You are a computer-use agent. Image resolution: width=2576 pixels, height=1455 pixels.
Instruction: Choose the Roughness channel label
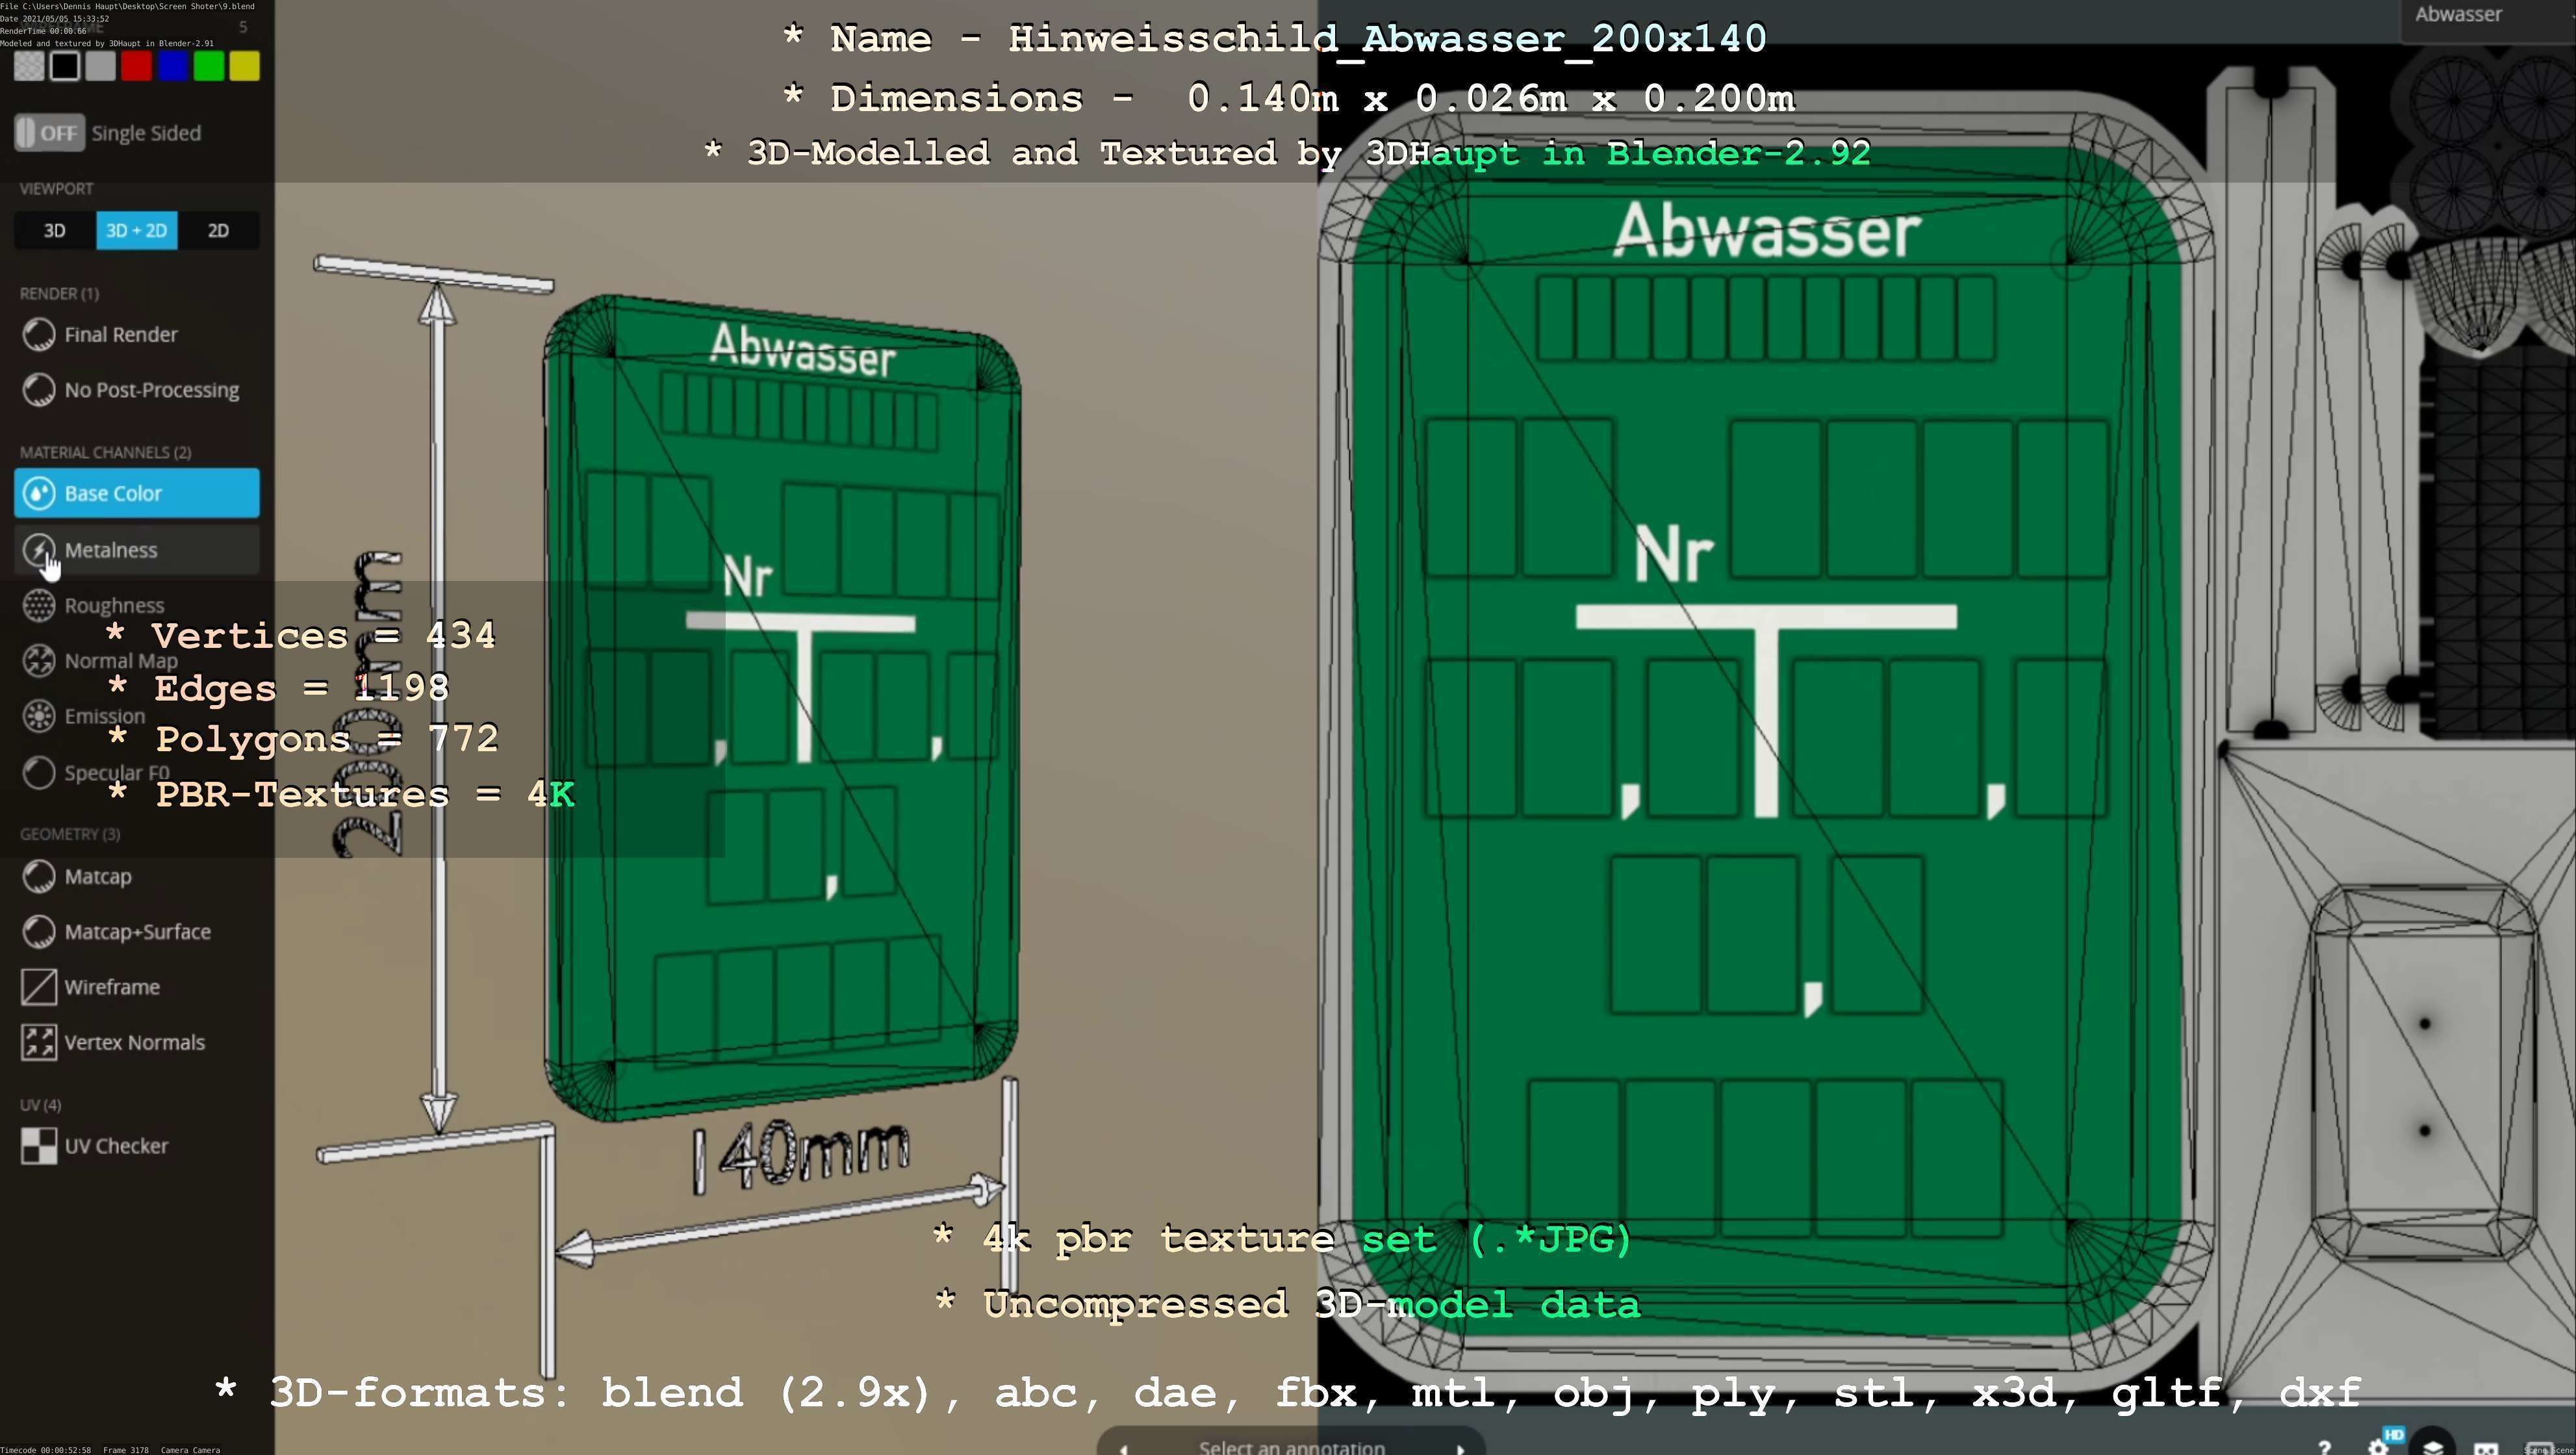point(114,606)
